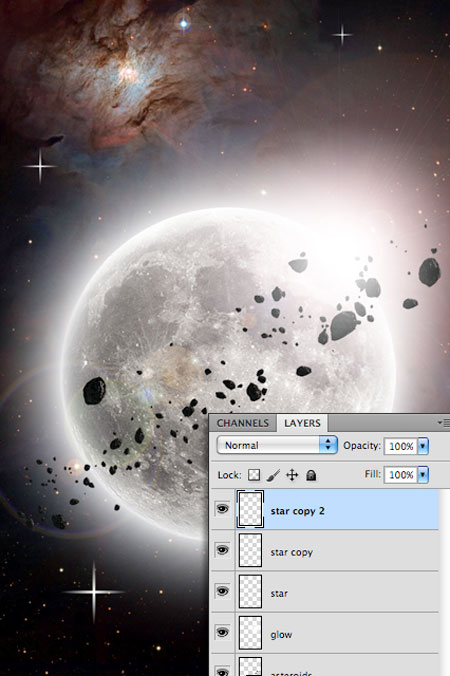Click the 'Lock:' label

click(229, 475)
